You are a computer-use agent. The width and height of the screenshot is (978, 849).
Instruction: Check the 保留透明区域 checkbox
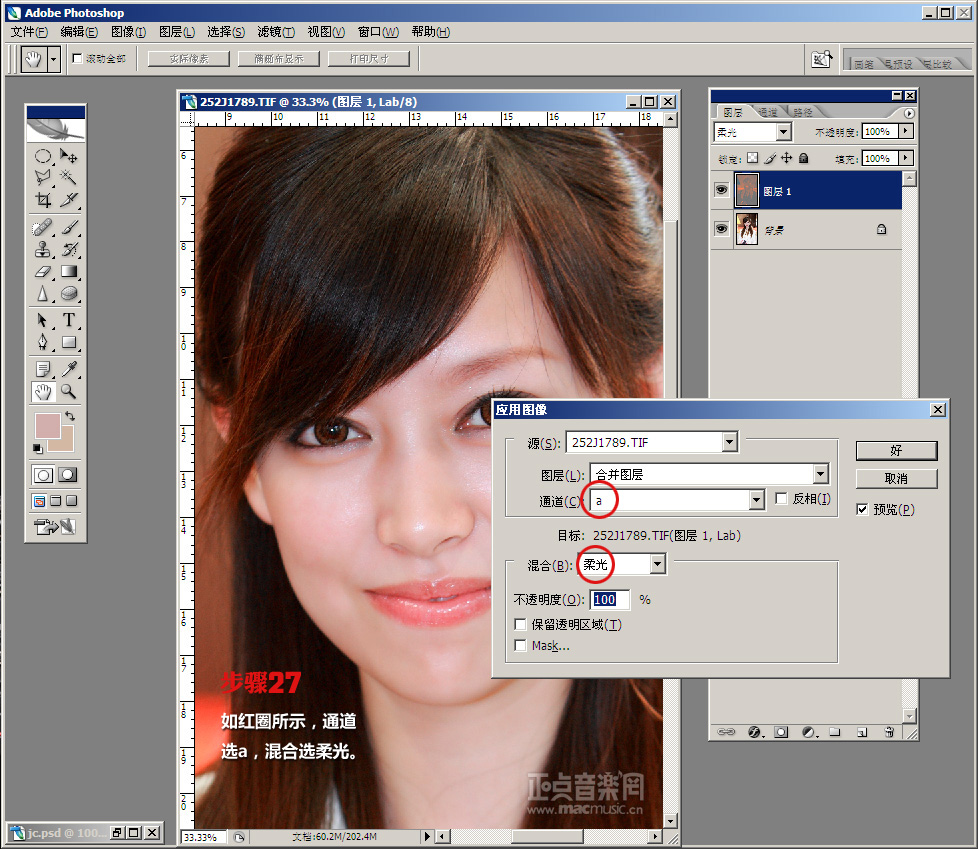pyautogui.click(x=520, y=624)
